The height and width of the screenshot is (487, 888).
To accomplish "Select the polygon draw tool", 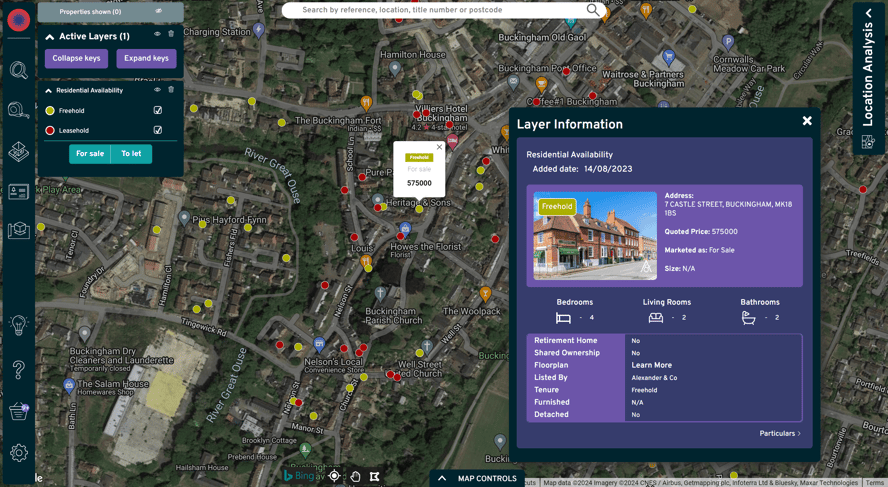I will (x=374, y=476).
